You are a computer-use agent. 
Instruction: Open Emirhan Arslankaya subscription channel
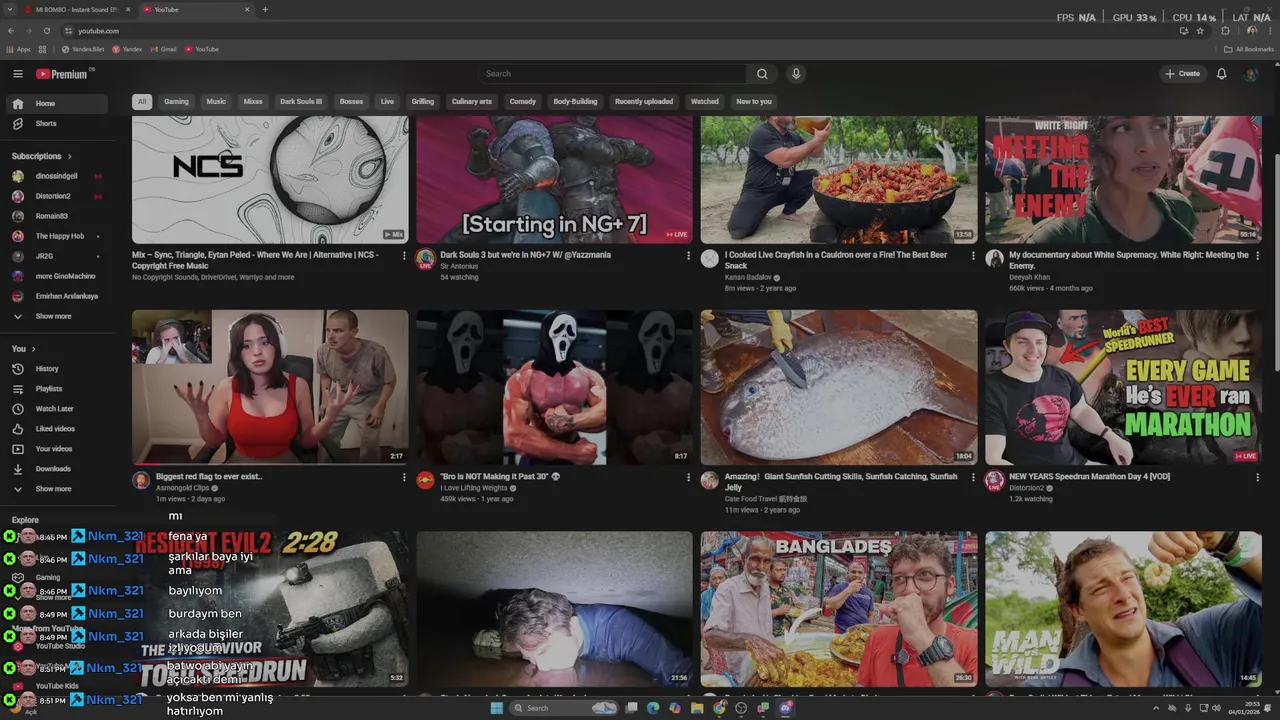point(58,296)
